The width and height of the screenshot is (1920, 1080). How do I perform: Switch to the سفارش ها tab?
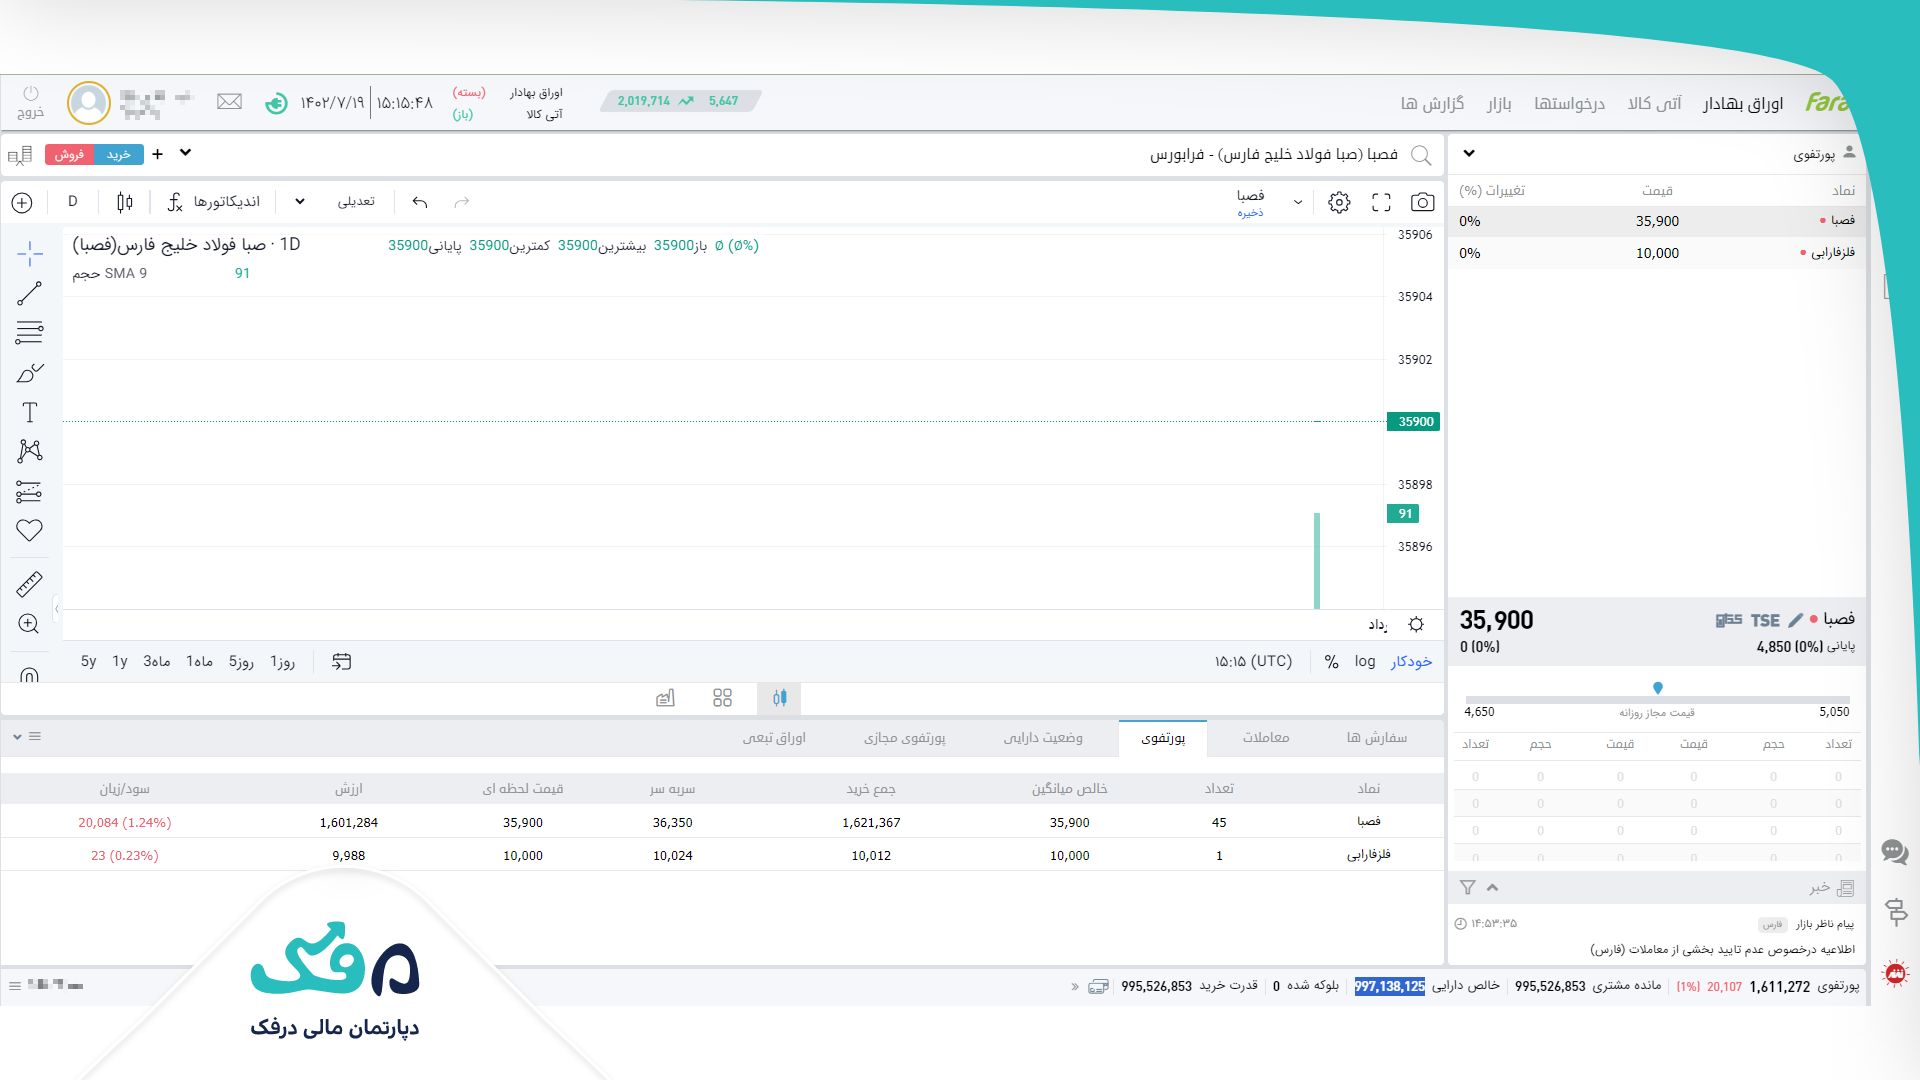click(x=1376, y=738)
